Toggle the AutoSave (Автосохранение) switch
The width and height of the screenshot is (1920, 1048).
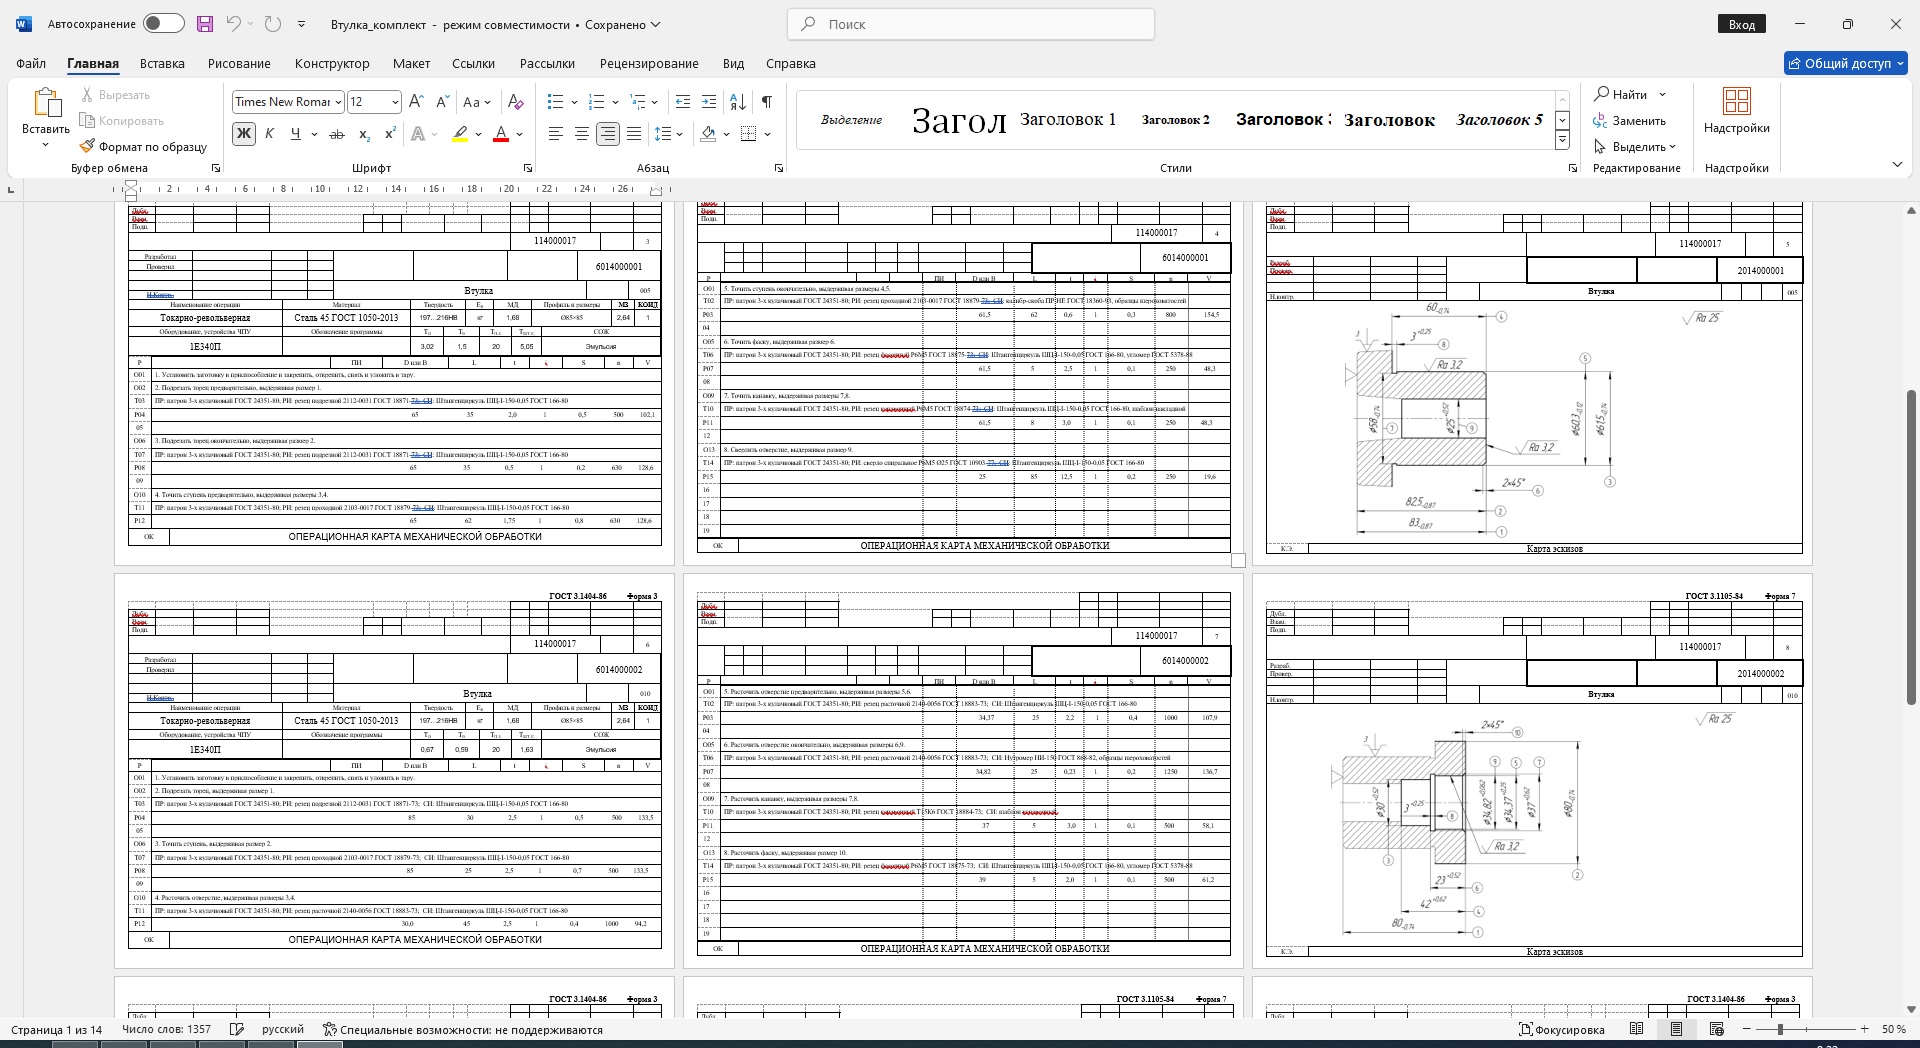click(x=163, y=24)
